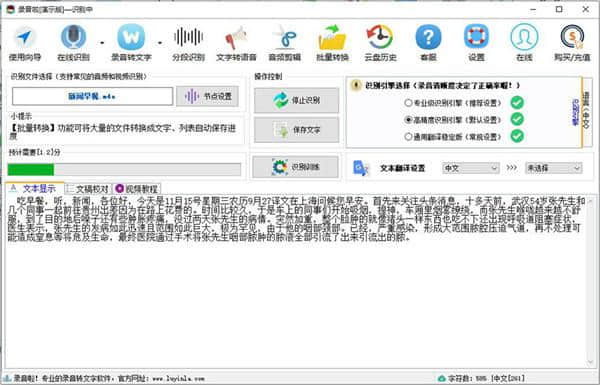Click green check beside 高精度识别引擎
This screenshot has height=385, width=600.
[x=517, y=119]
